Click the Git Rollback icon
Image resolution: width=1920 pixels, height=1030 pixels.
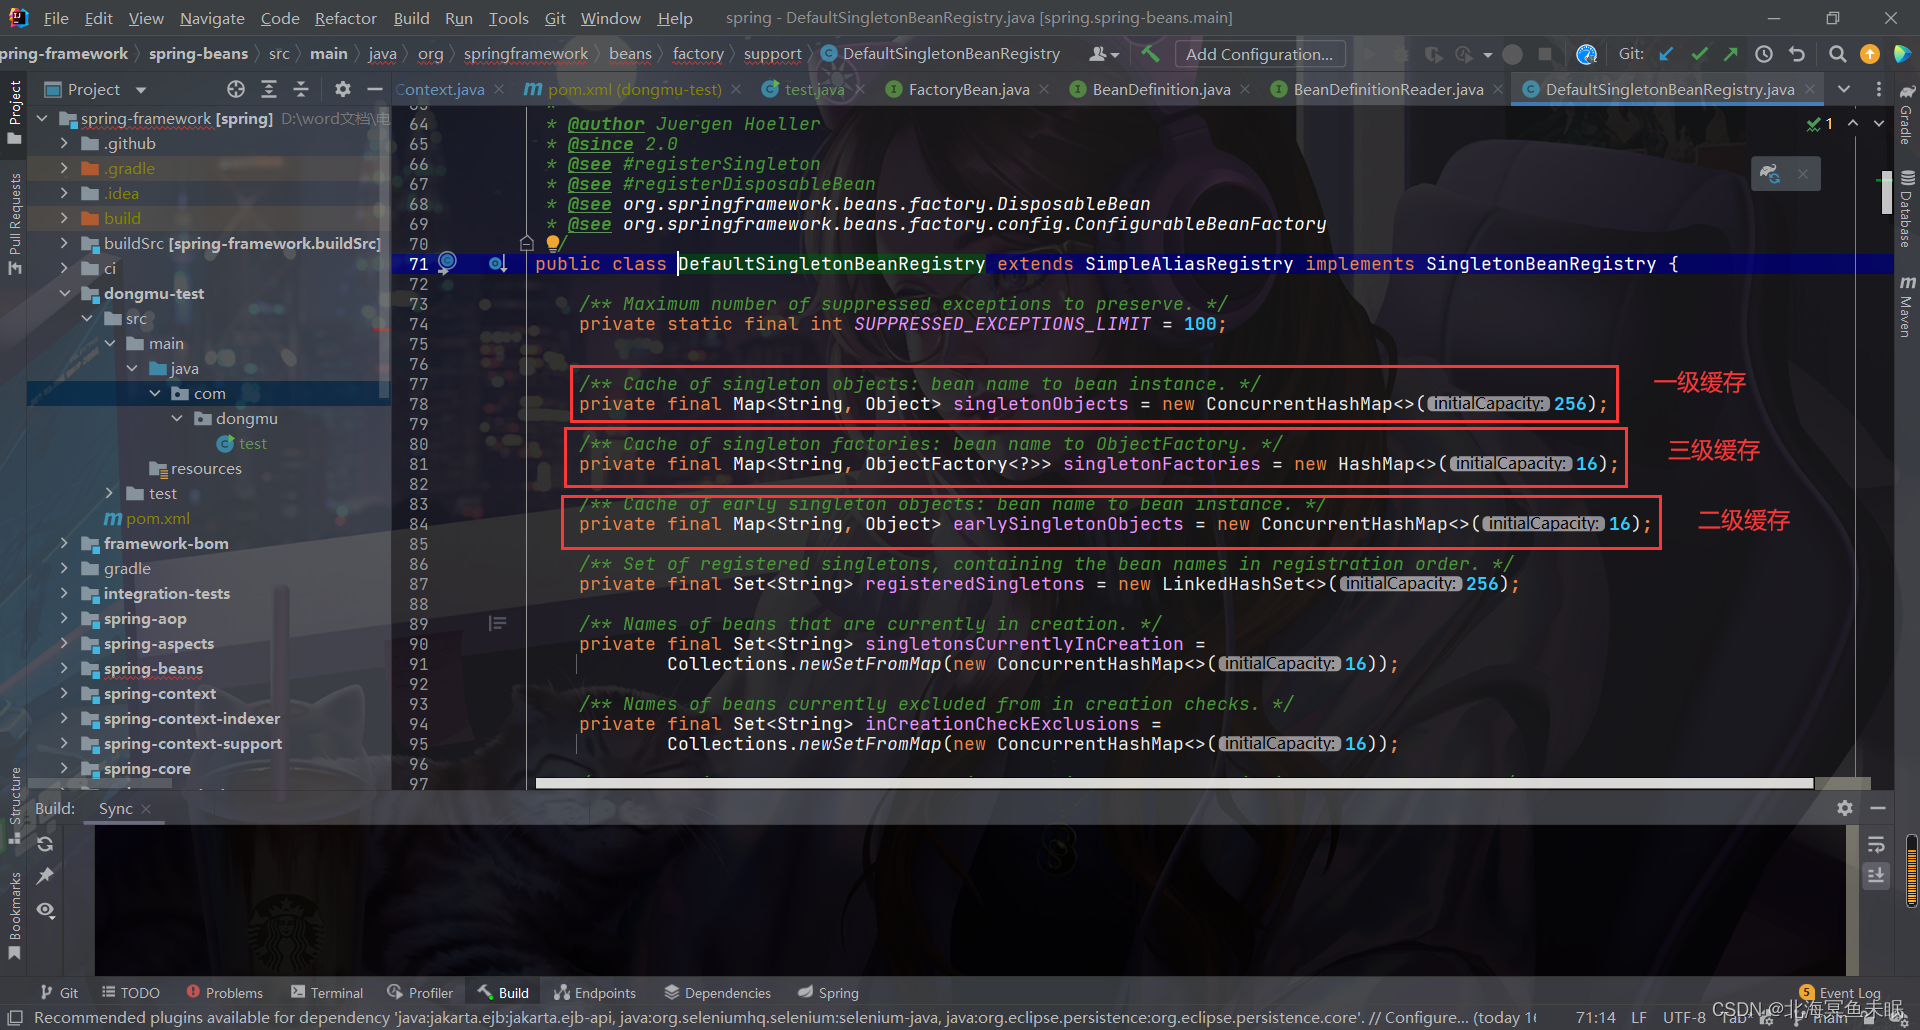(x=1797, y=54)
